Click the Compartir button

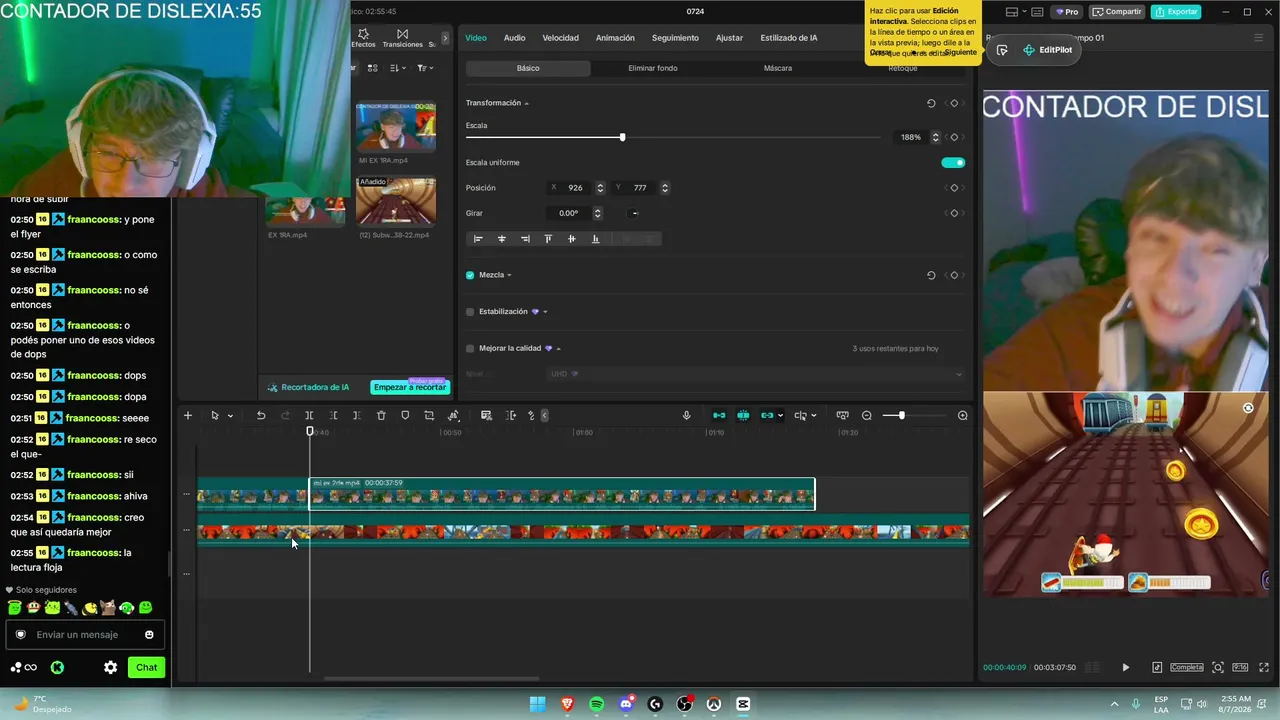(x=1117, y=12)
